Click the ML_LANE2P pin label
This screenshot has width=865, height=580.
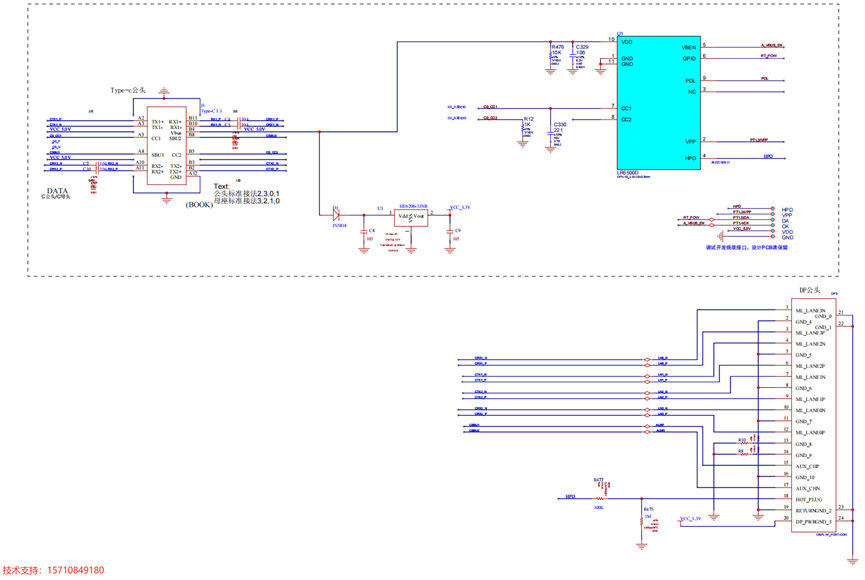[810, 366]
